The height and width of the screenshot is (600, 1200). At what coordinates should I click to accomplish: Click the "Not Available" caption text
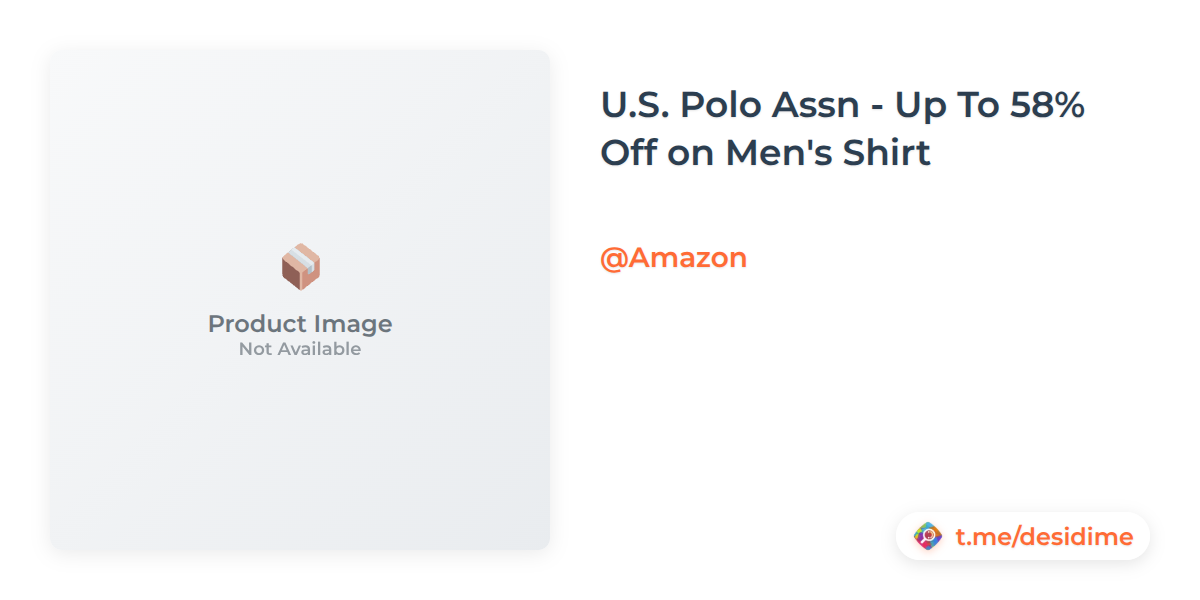(x=300, y=349)
